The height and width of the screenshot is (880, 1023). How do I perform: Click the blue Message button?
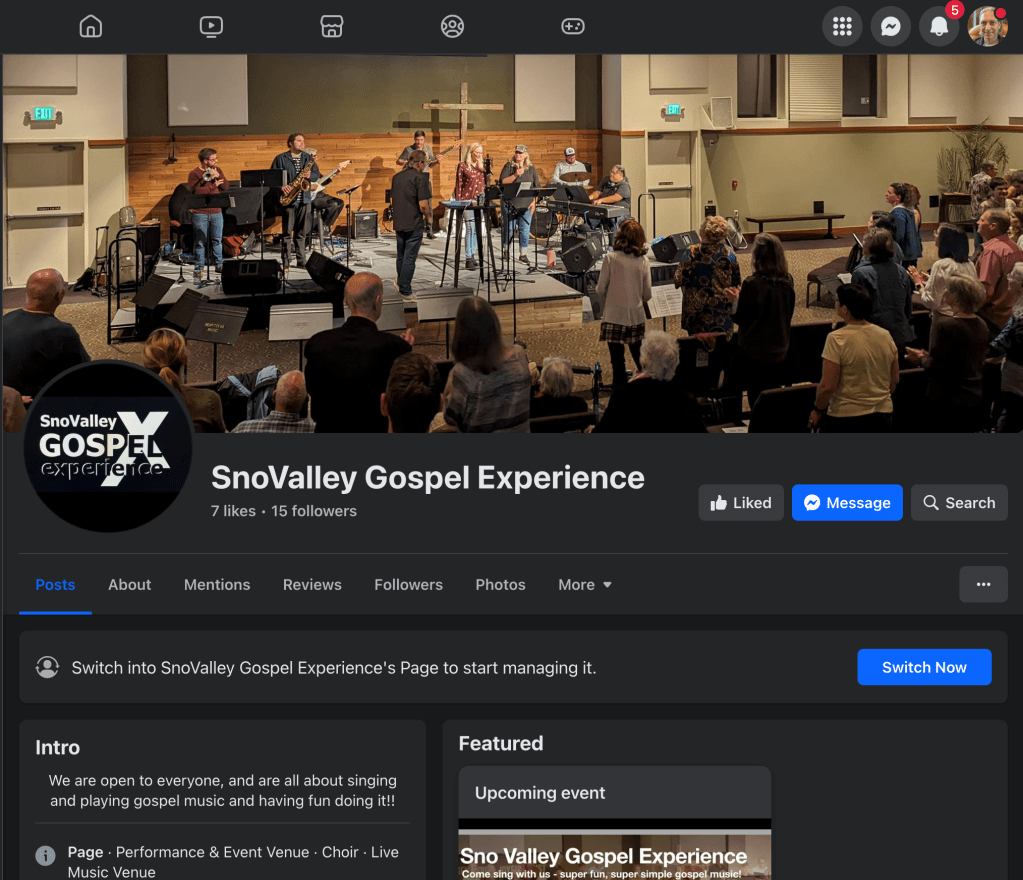[x=847, y=502]
